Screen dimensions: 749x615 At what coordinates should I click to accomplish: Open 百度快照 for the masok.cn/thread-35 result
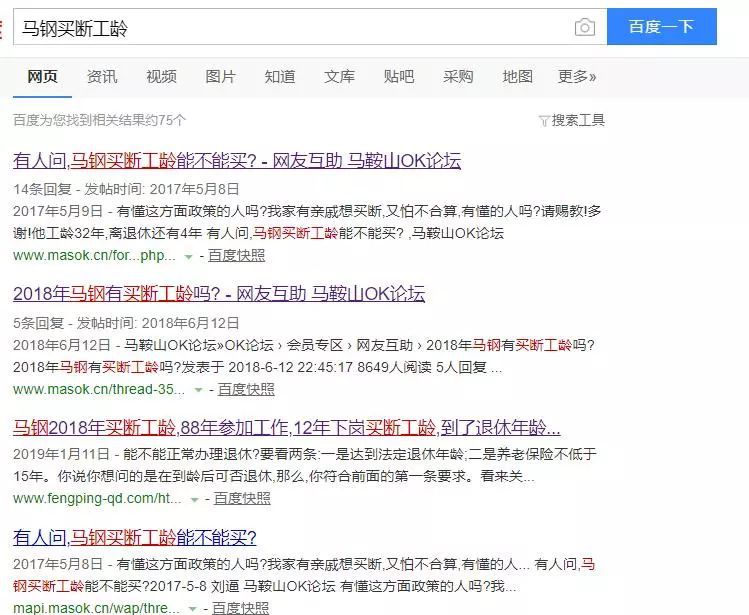click(x=246, y=389)
